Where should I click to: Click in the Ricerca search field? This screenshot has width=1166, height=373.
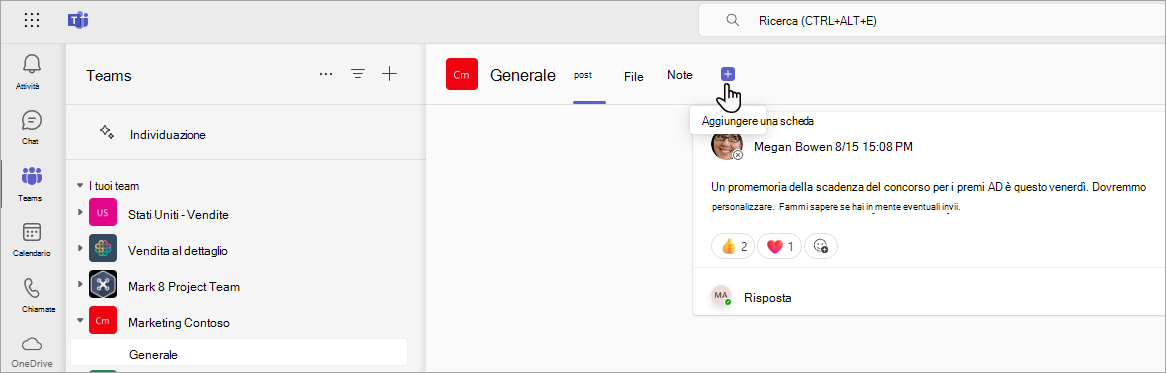pos(932,20)
